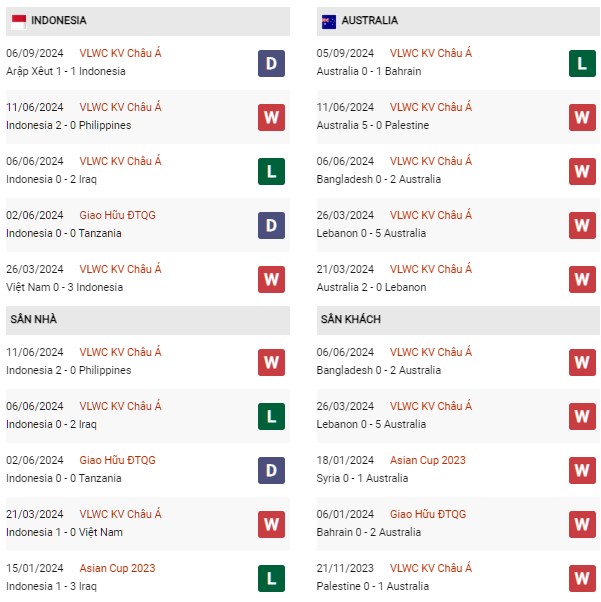This screenshot has width=601, height=602.
Task: Click the L badge for Indonesia 1-3 Iraq
Action: coord(271,578)
